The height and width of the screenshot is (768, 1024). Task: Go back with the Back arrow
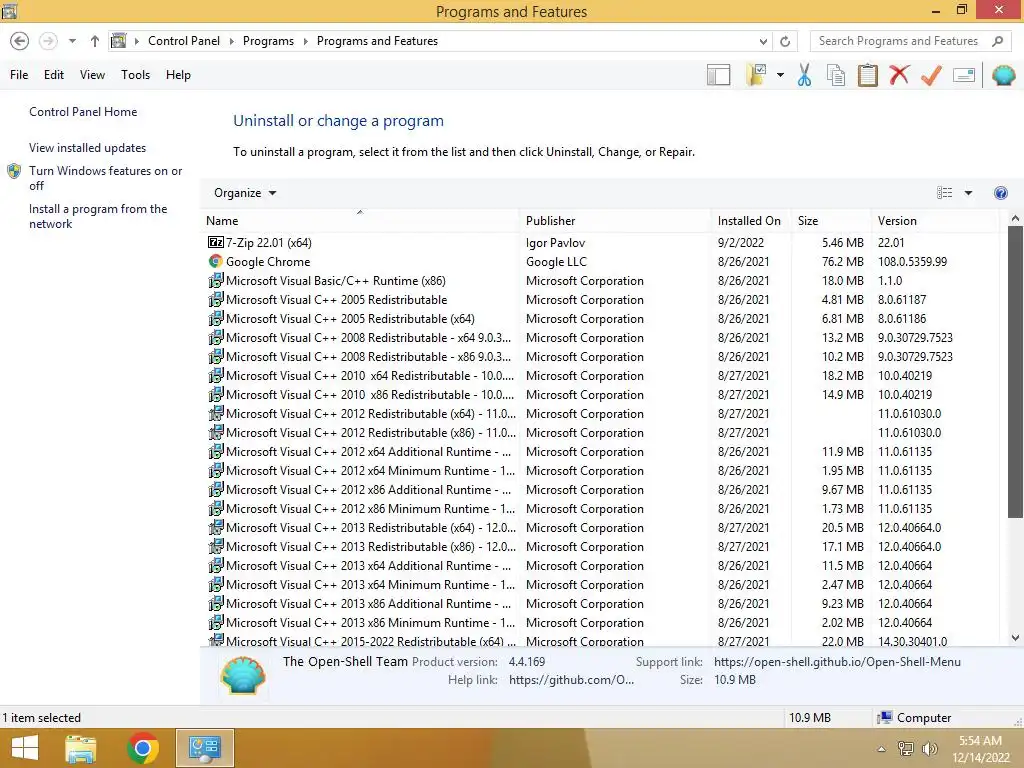click(x=20, y=41)
